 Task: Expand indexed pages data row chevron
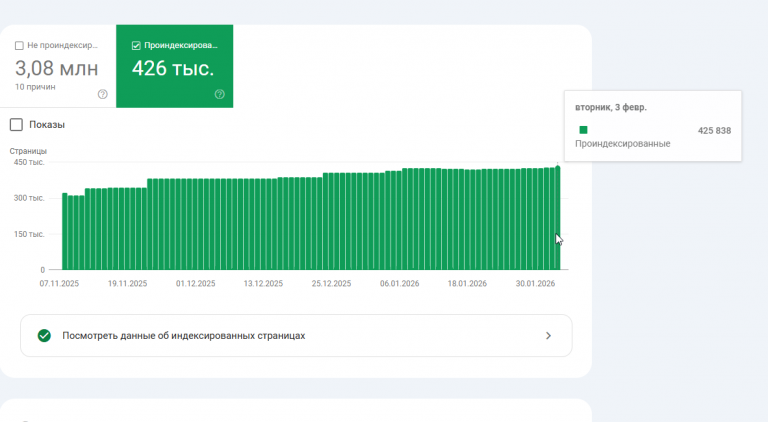click(548, 336)
